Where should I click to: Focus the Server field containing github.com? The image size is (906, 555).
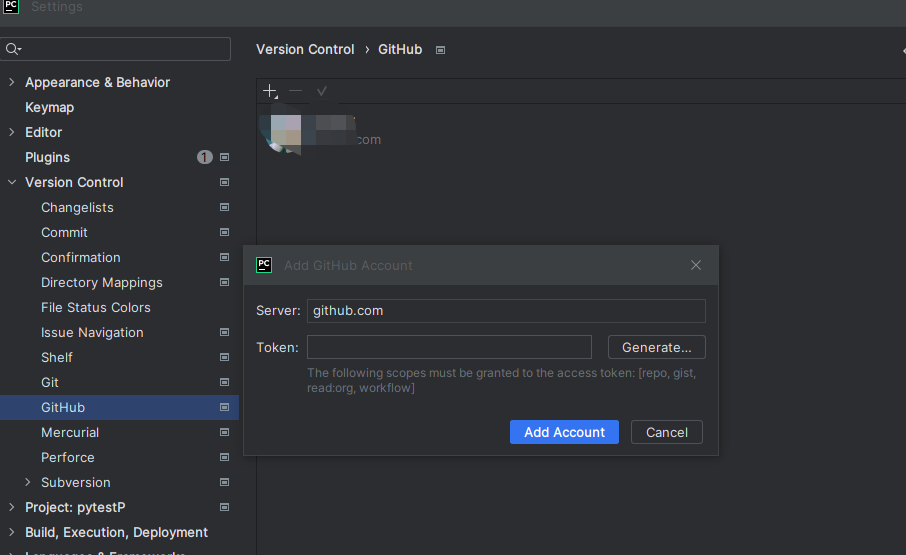[506, 311]
